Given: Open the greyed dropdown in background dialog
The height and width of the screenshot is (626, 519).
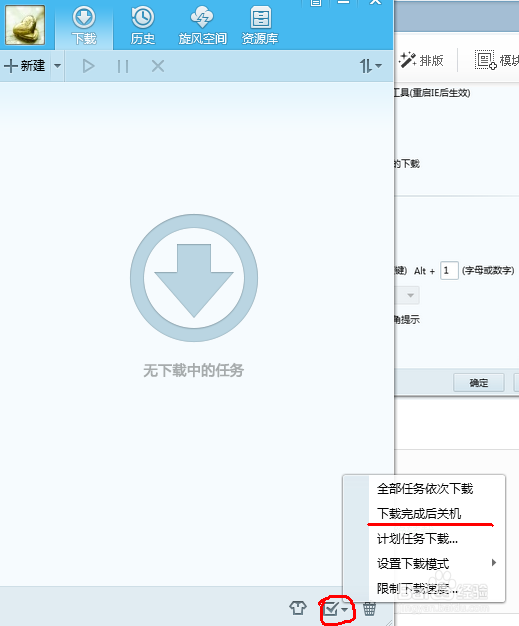Looking at the screenshot, I should click(407, 295).
